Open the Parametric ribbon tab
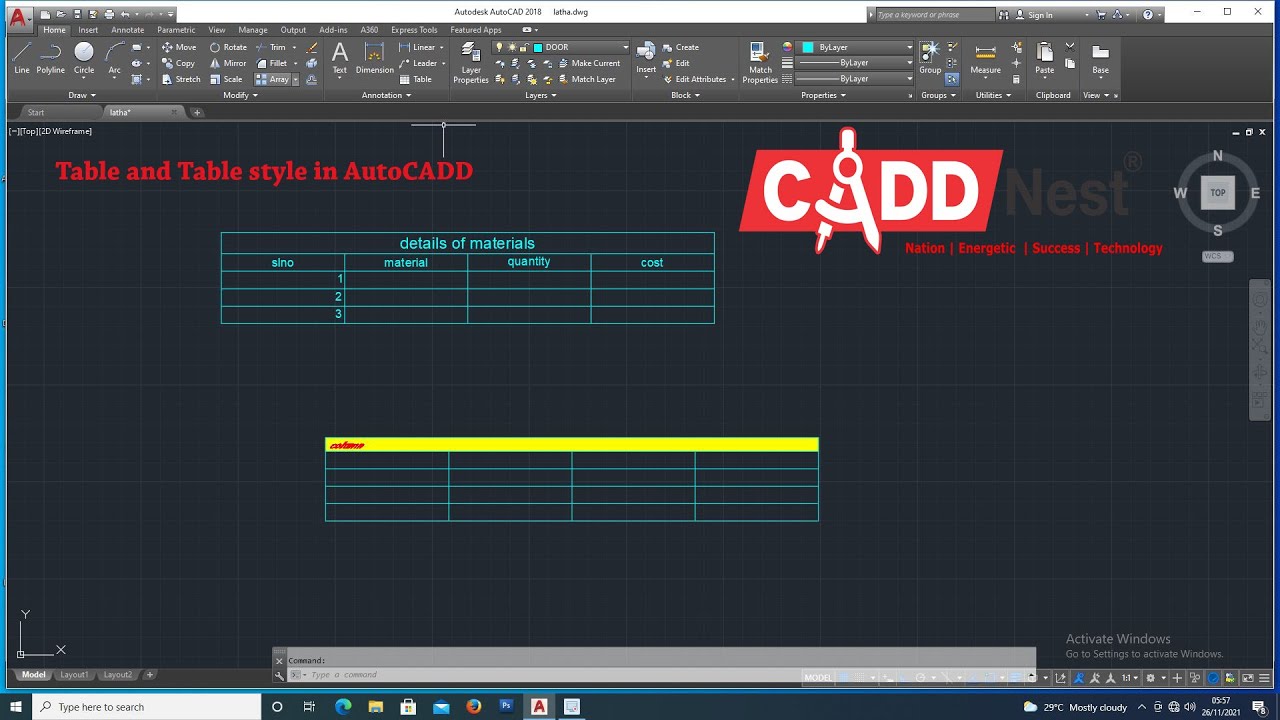1280x720 pixels. 176,30
